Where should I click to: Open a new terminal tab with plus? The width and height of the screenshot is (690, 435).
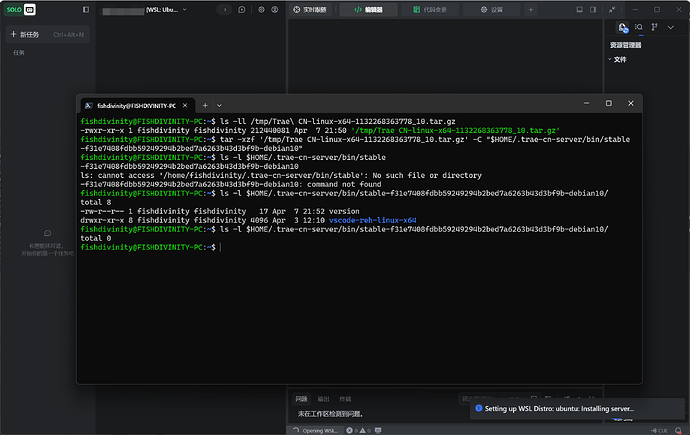[x=206, y=105]
